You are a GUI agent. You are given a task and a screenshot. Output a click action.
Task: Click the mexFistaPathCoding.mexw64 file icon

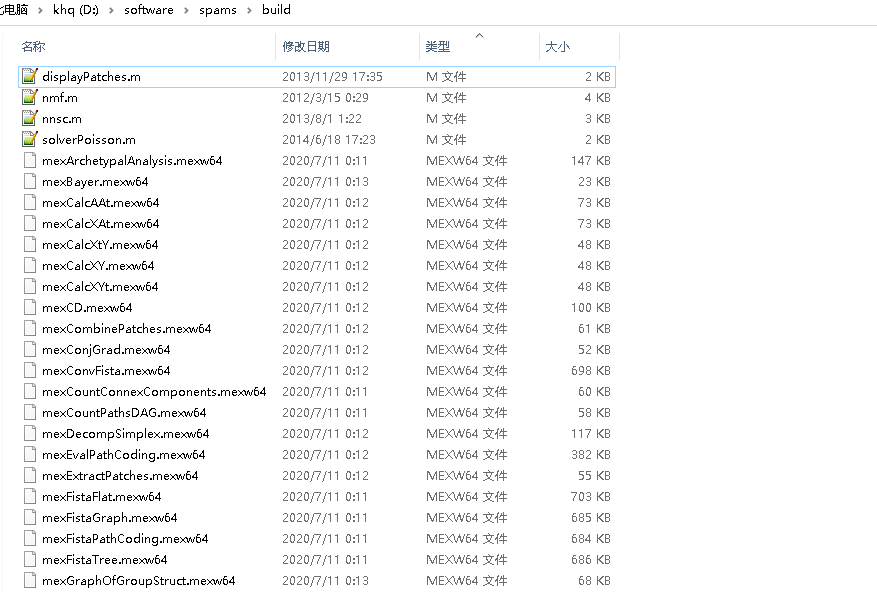coord(30,538)
